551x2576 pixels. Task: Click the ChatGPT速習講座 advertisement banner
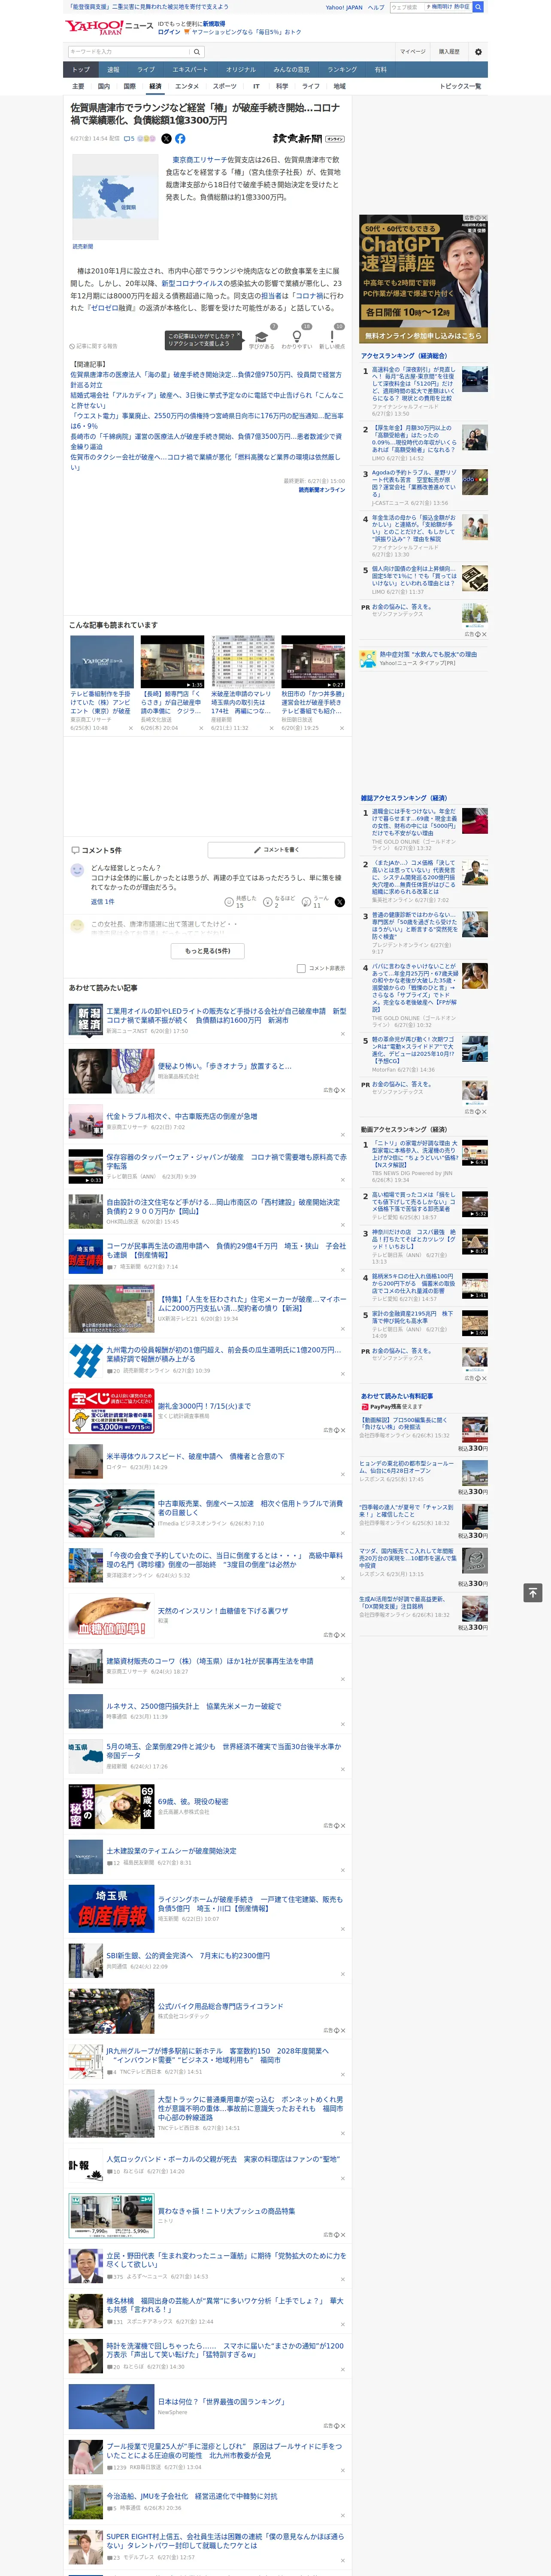pos(423,278)
